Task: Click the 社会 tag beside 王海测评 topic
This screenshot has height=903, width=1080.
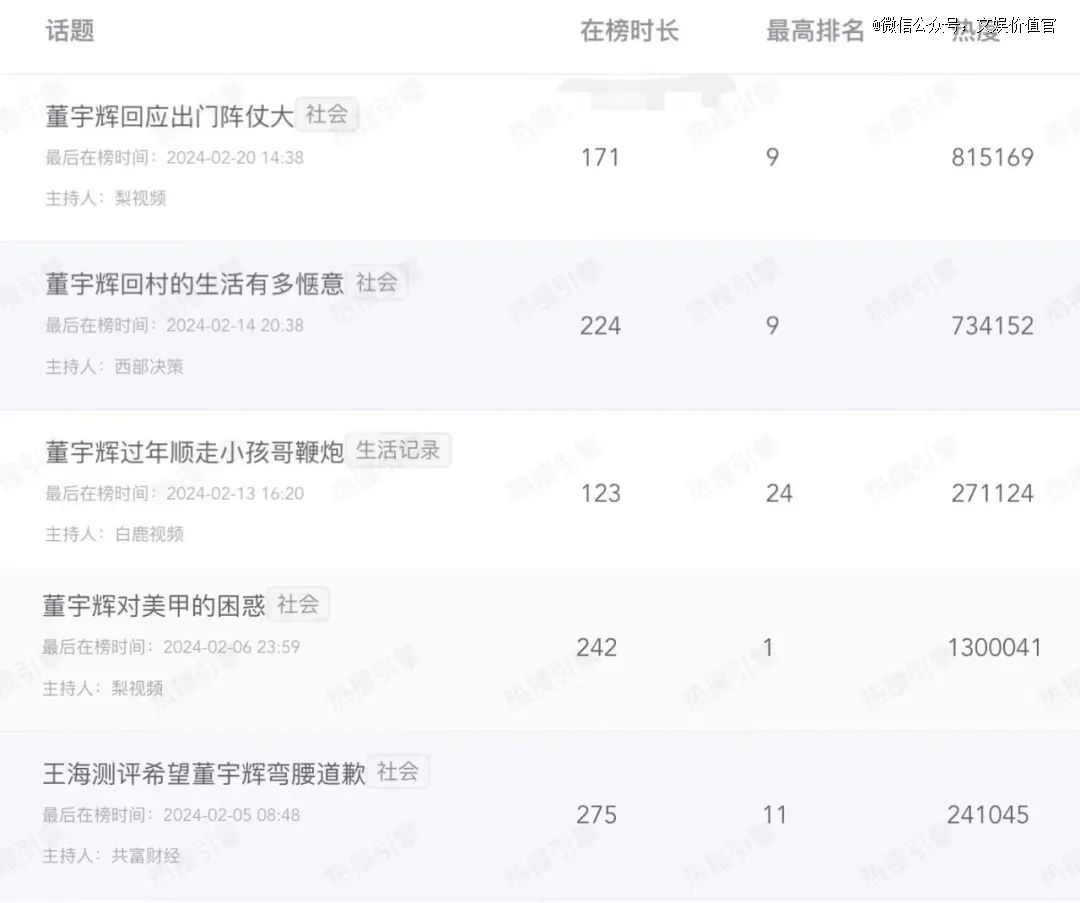Action: (398, 771)
